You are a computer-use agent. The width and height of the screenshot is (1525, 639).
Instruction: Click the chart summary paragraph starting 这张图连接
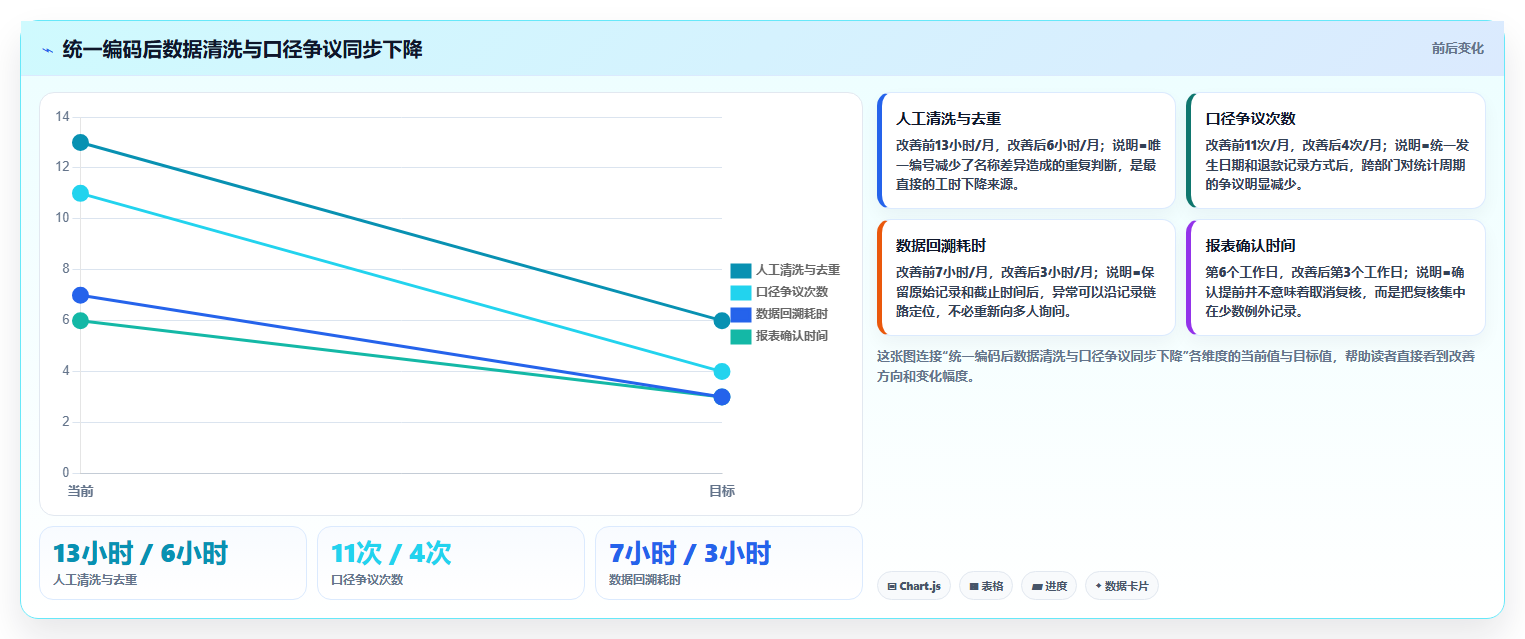click(x=1177, y=366)
